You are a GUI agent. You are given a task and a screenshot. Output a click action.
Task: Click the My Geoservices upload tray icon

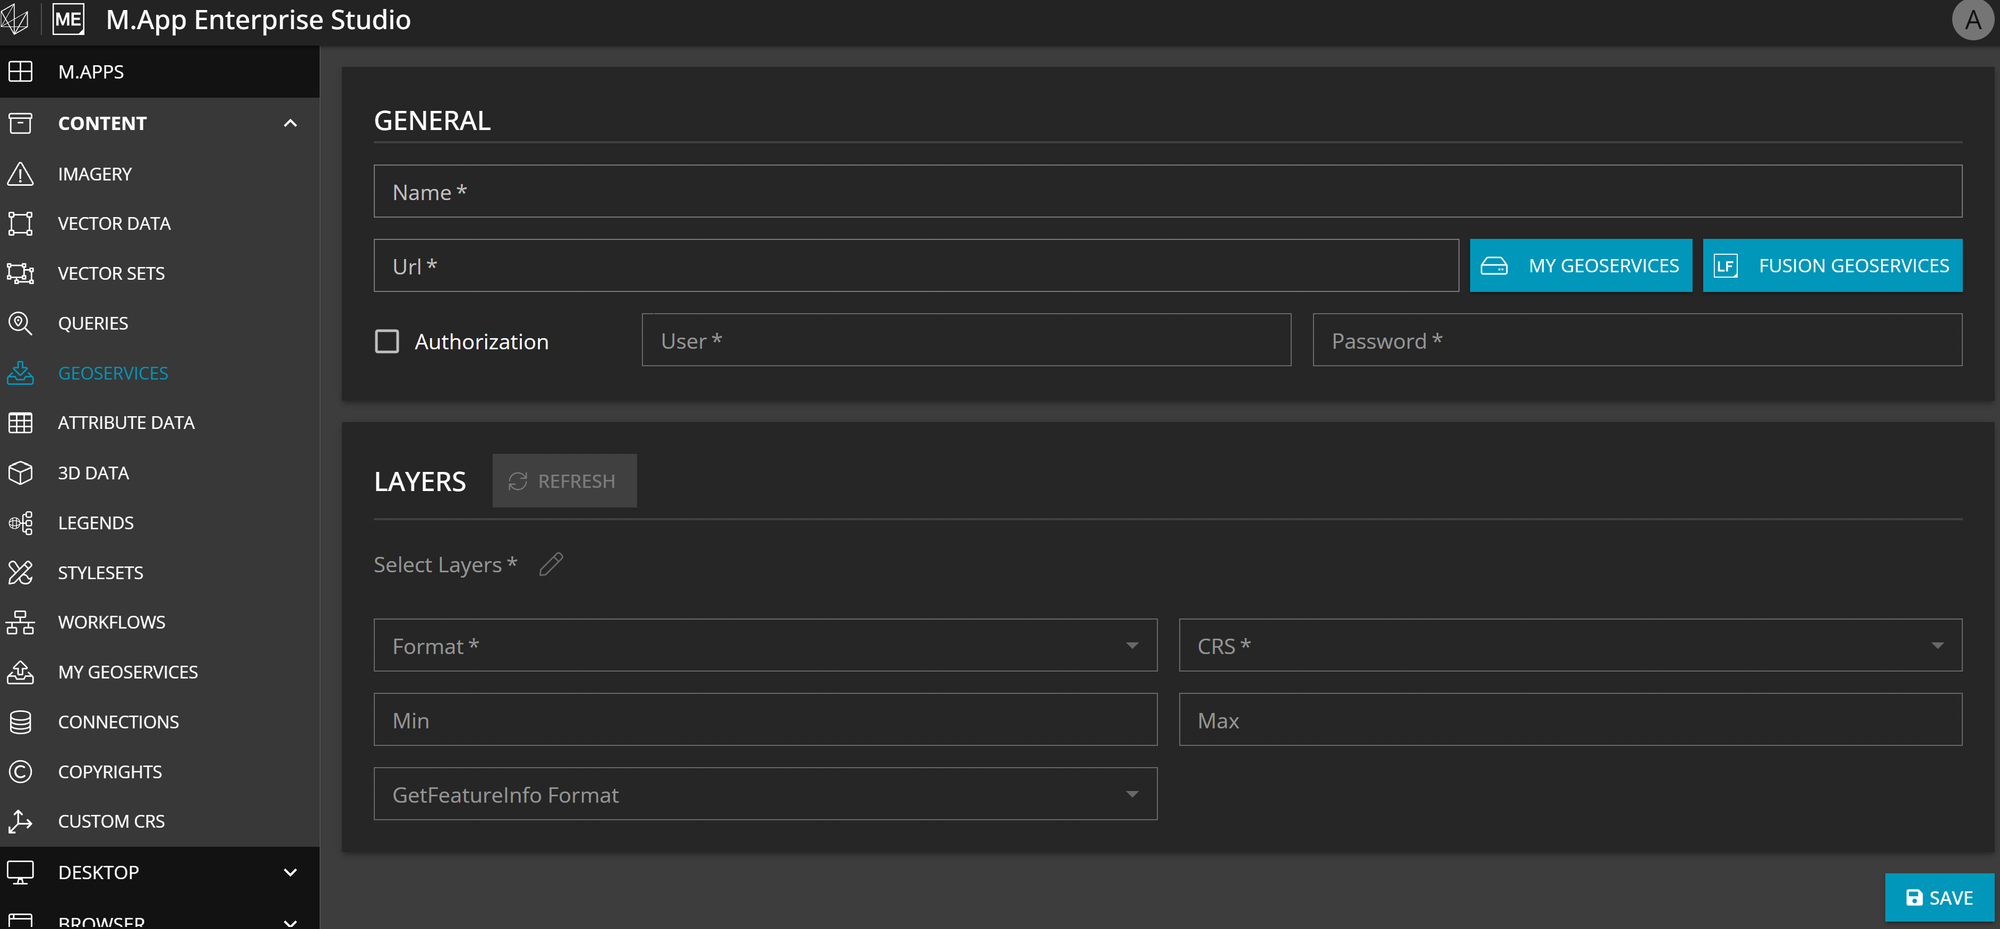(20, 672)
